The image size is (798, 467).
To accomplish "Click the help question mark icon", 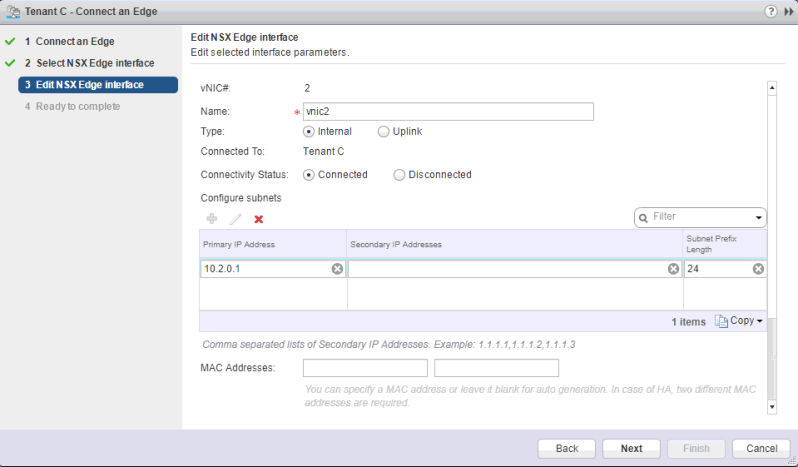I will click(x=770, y=10).
